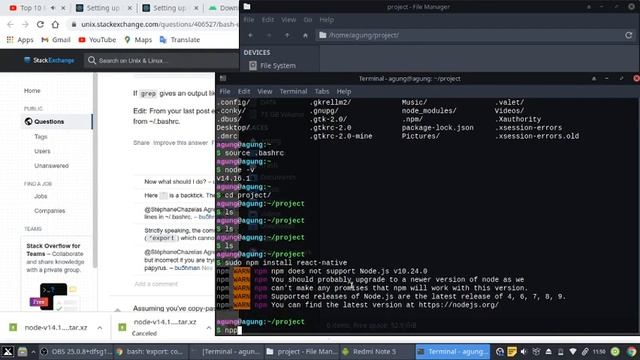Close the 'Top 10' Chrome tab
This screenshot has height=360, width=640.
point(63,8)
